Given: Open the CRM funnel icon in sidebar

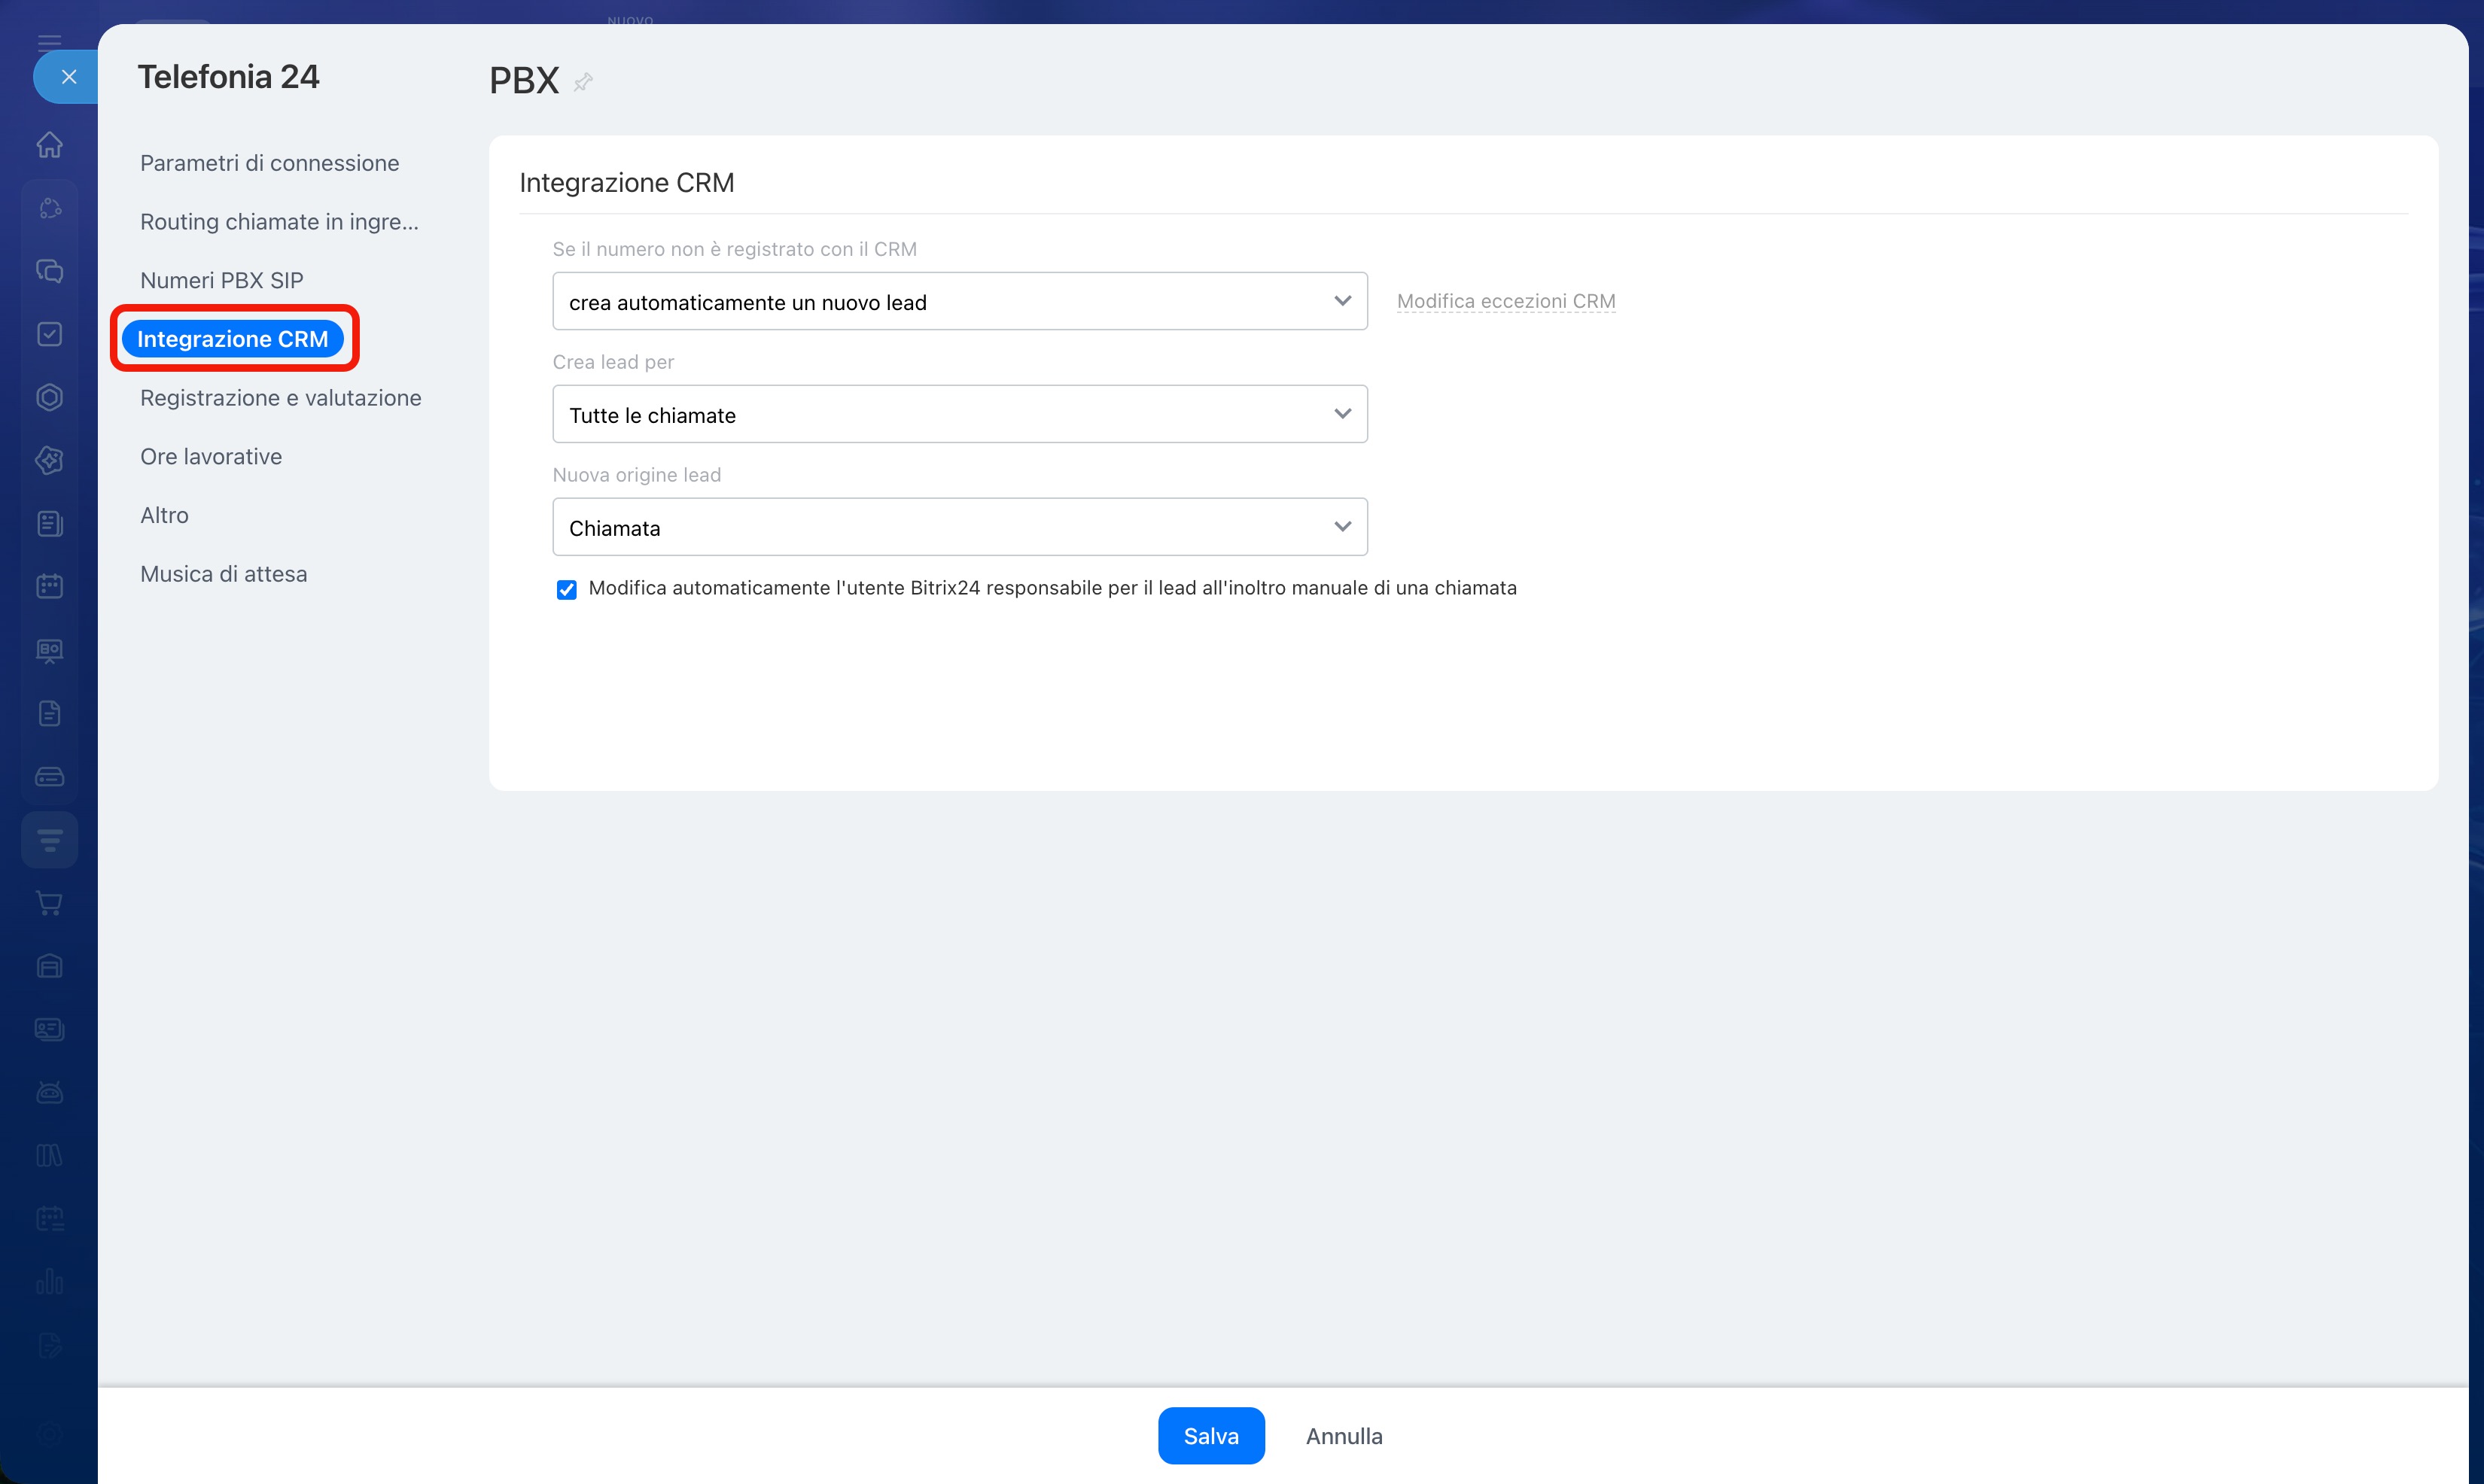Looking at the screenshot, I should pyautogui.click(x=49, y=839).
